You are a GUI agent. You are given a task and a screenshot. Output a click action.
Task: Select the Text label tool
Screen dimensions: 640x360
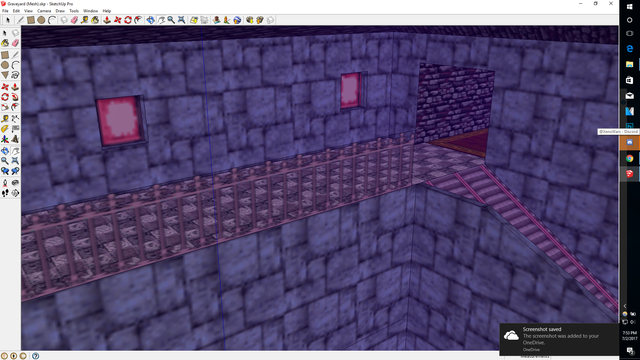16,129
